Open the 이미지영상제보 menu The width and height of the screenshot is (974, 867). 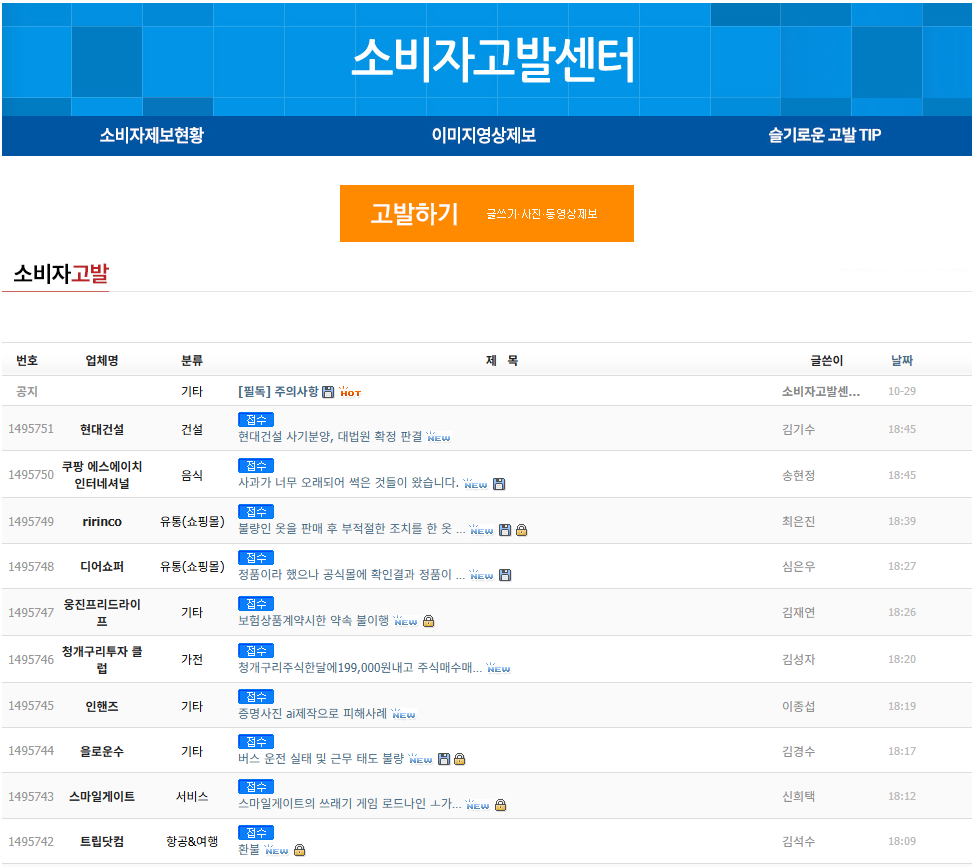coord(486,136)
